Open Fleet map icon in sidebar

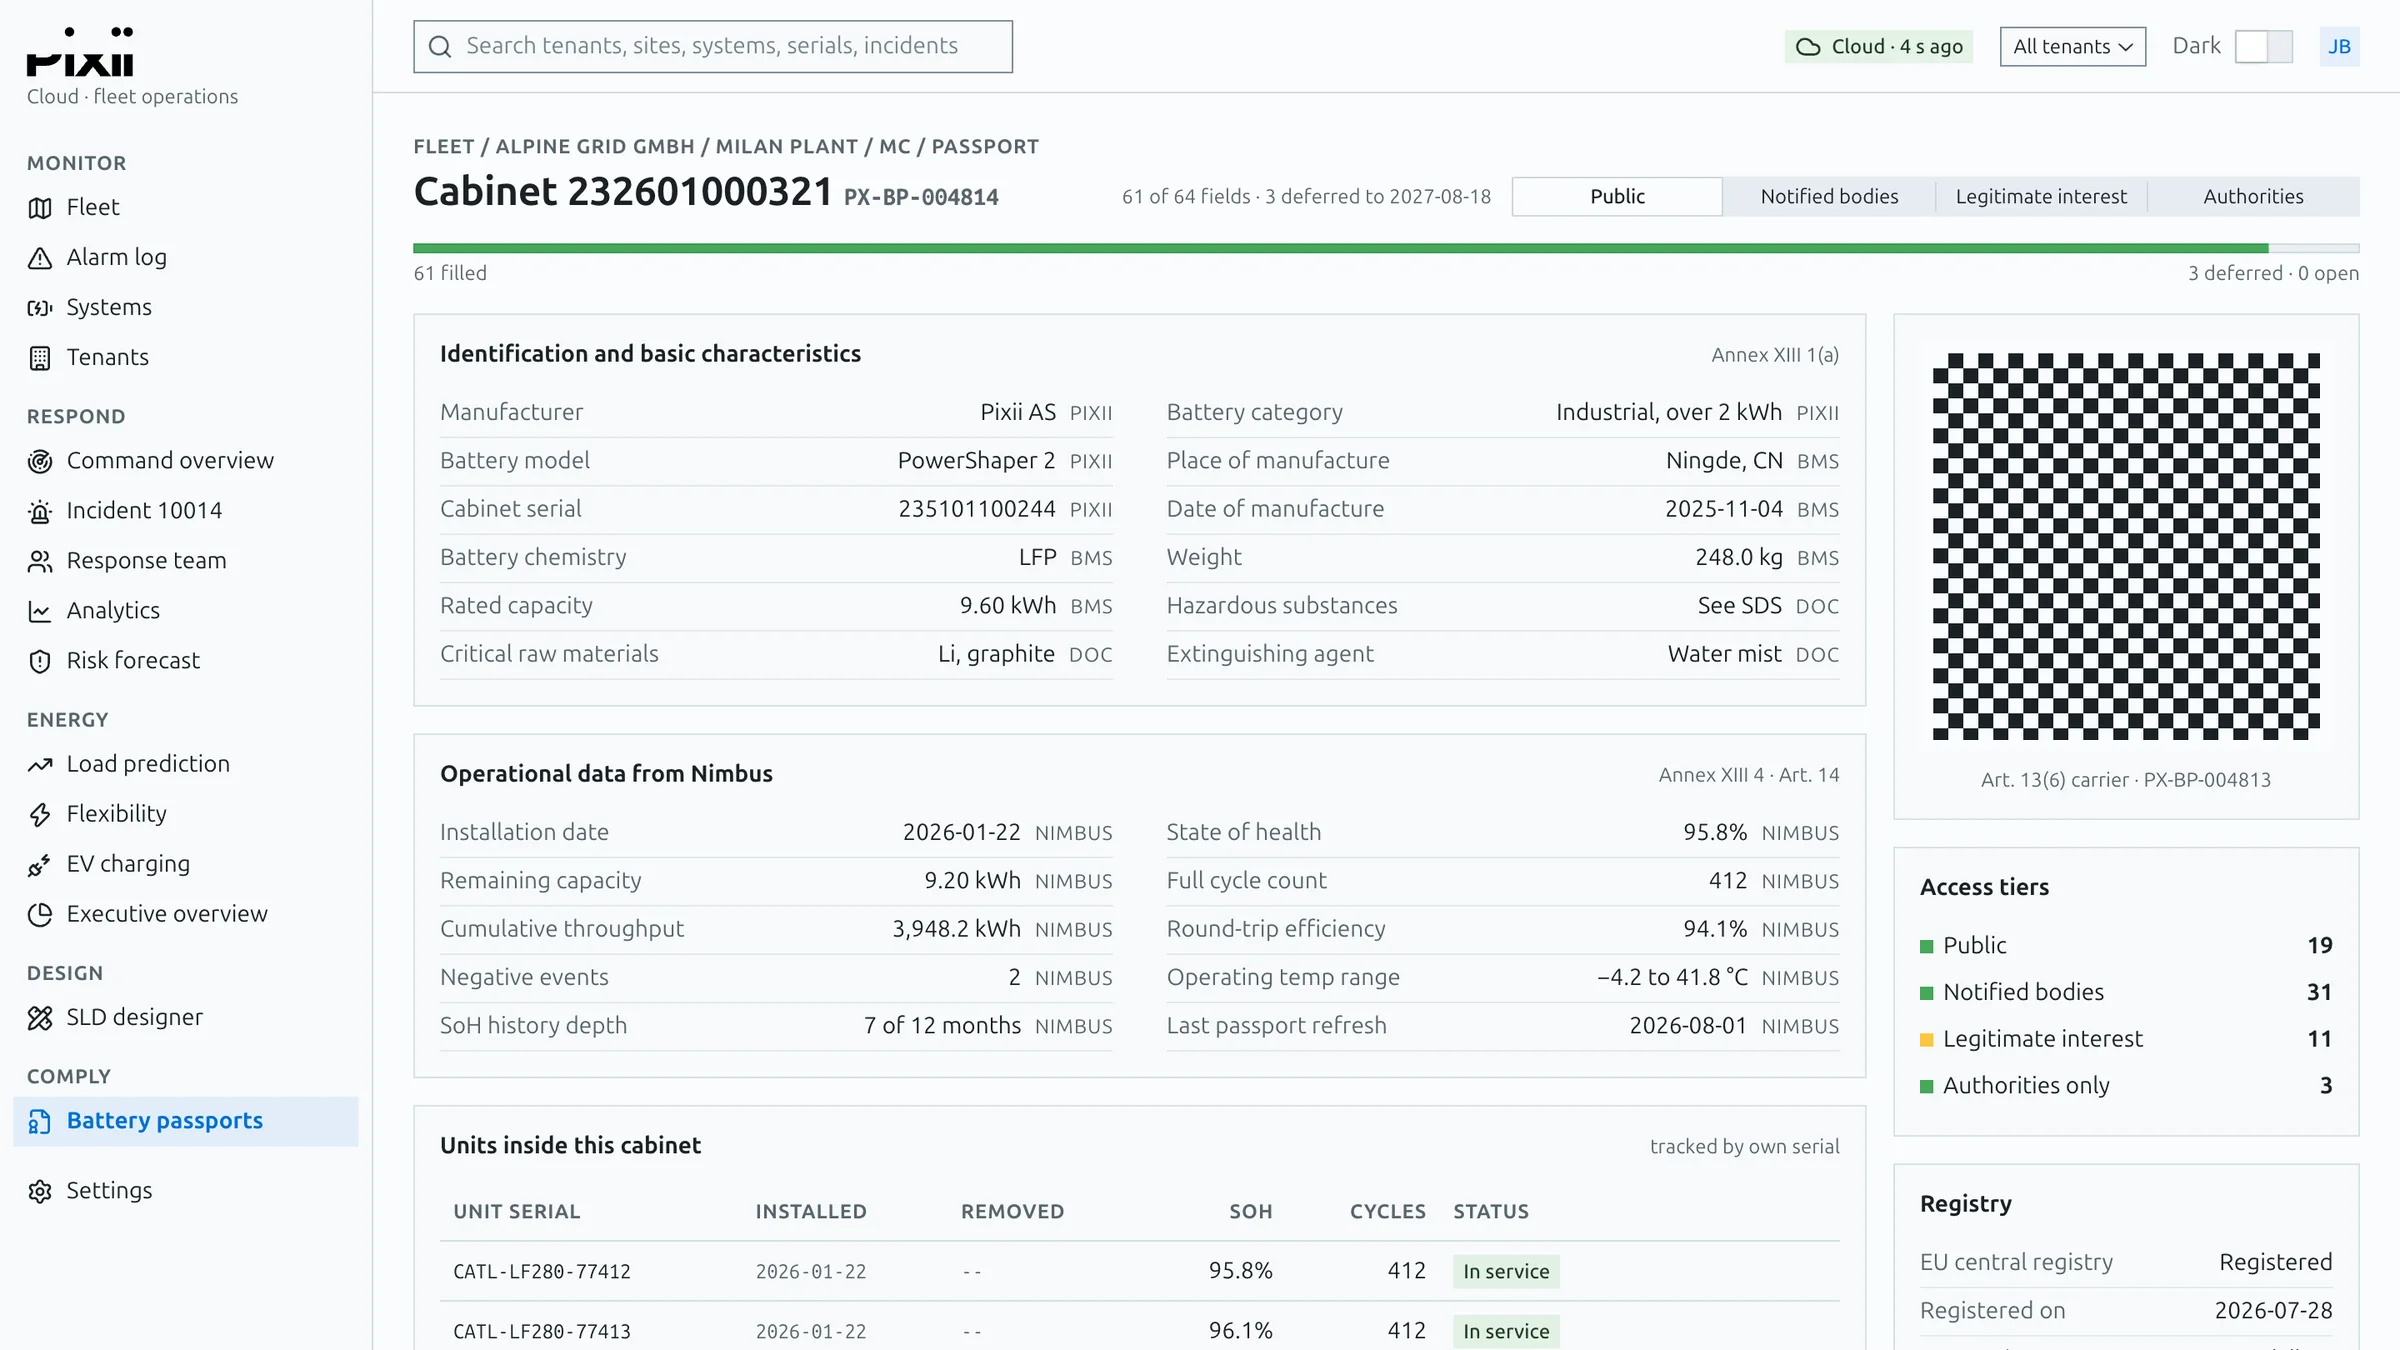(40, 208)
